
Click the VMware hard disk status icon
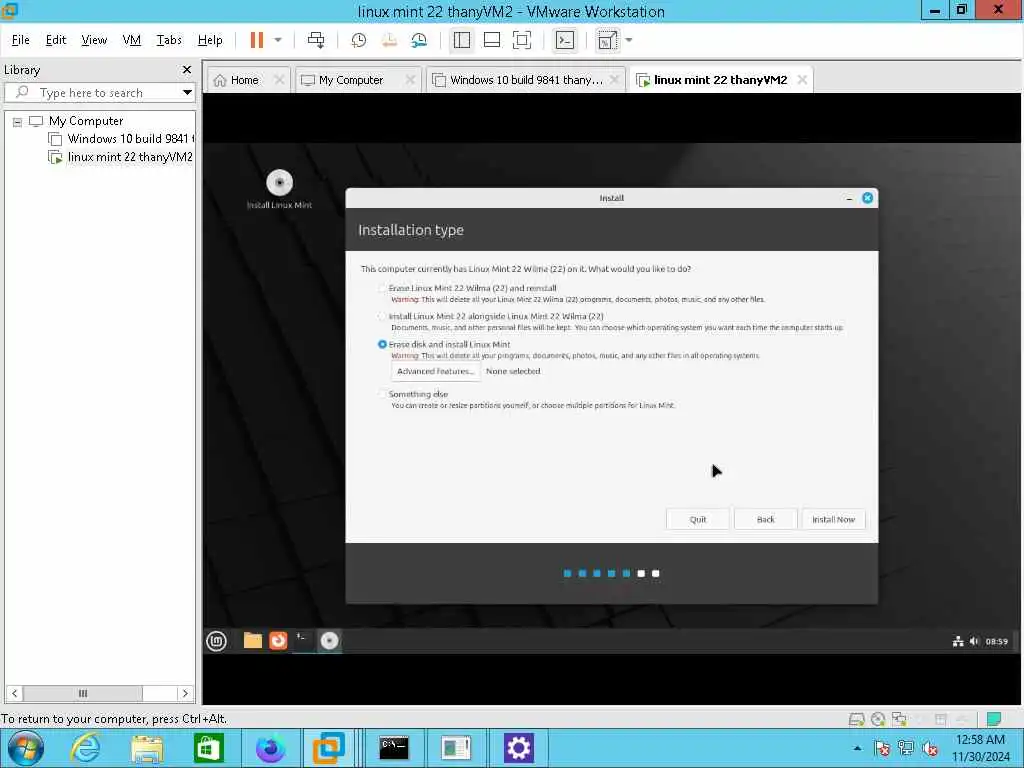pyautogui.click(x=856, y=720)
